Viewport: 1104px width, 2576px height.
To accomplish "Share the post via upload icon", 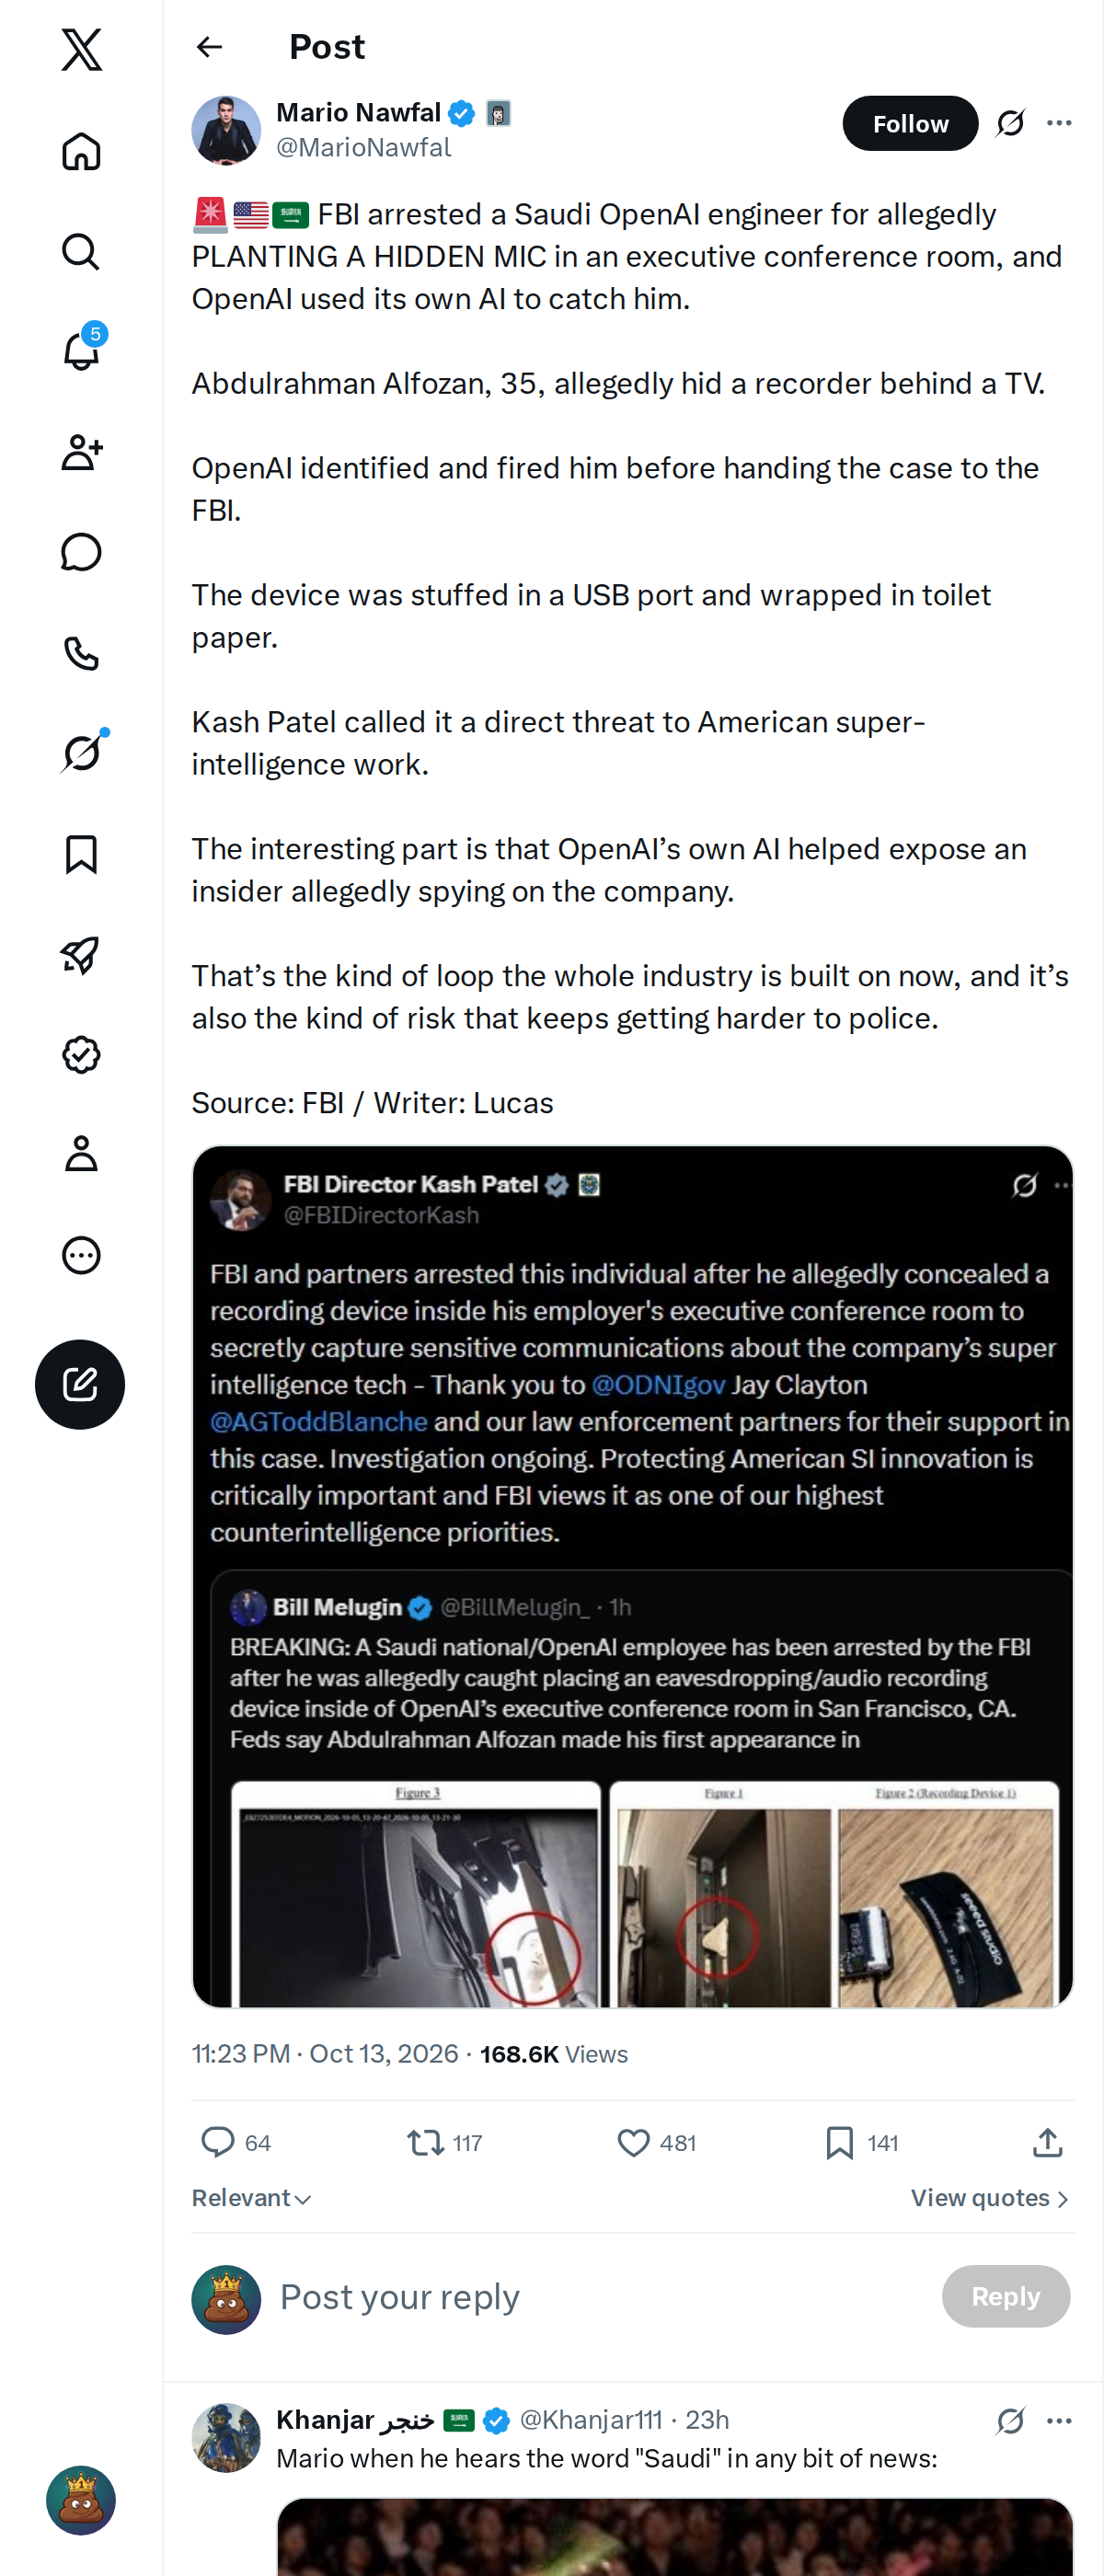I will coord(1047,2142).
